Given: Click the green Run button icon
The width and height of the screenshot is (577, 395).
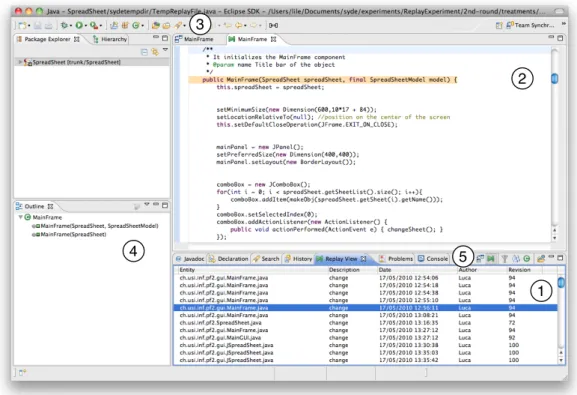Looking at the screenshot, I should coord(79,25).
